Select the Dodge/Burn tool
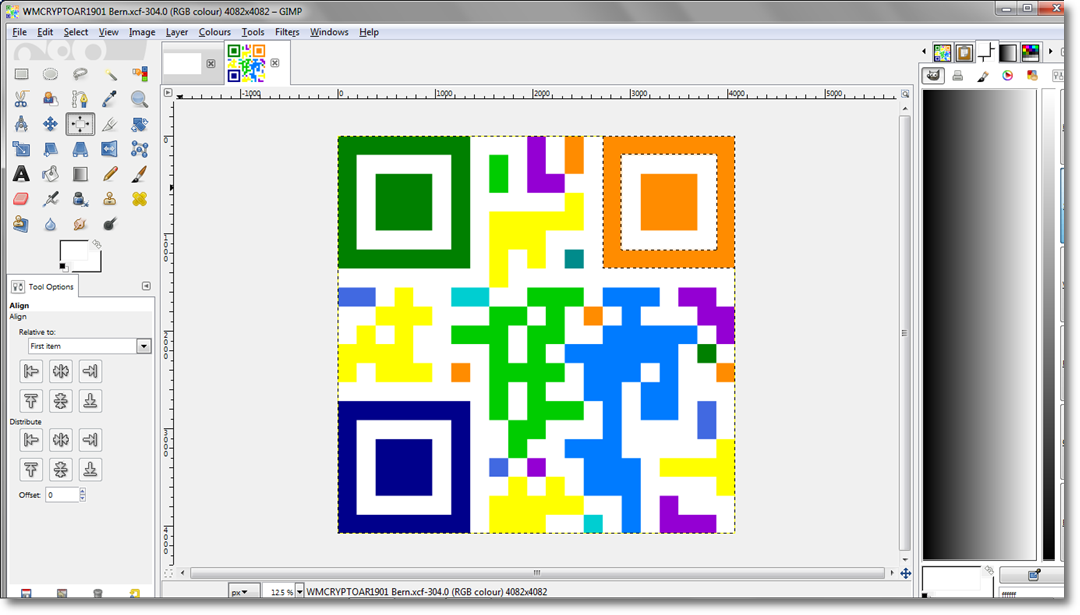The width and height of the screenshot is (1080, 615). pyautogui.click(x=110, y=224)
